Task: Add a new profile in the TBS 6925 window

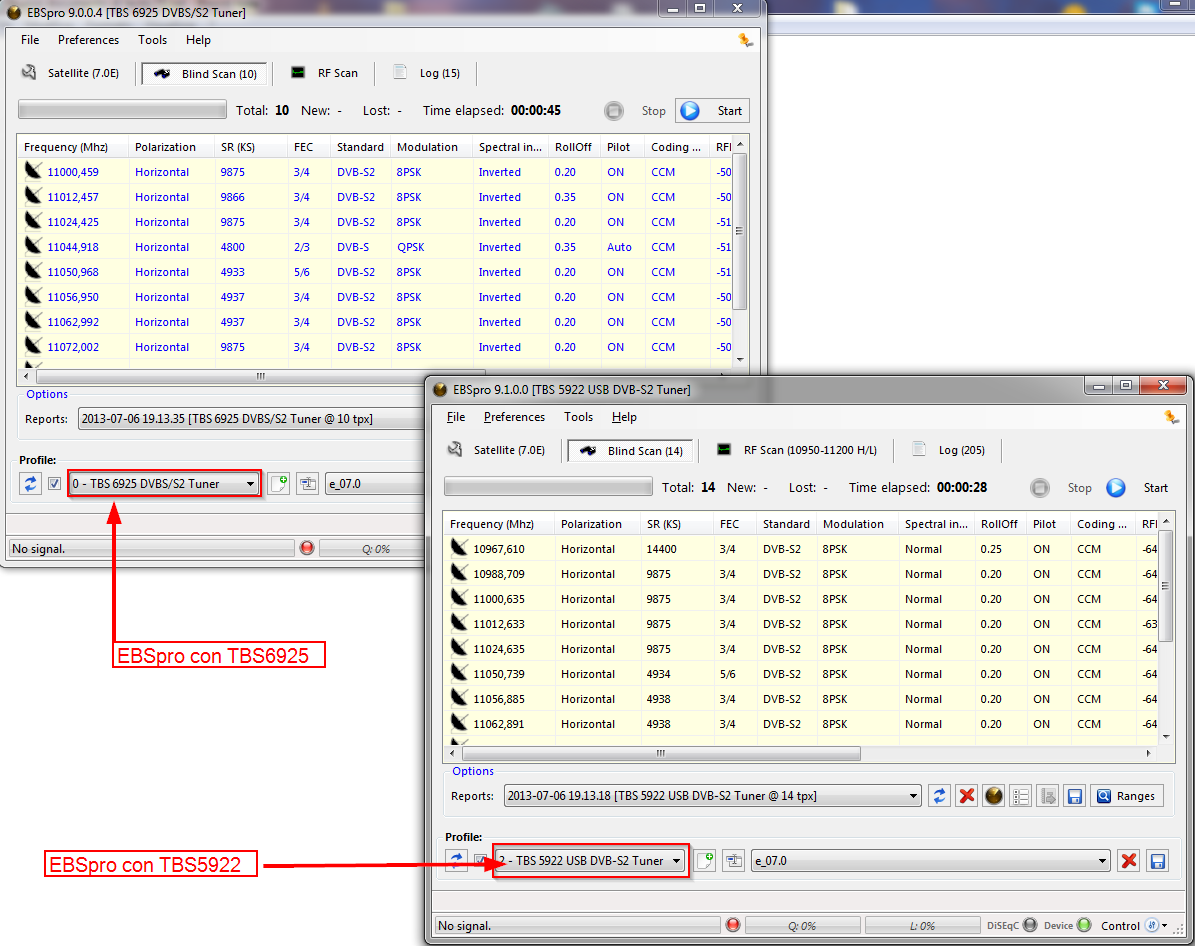Action: click(279, 483)
